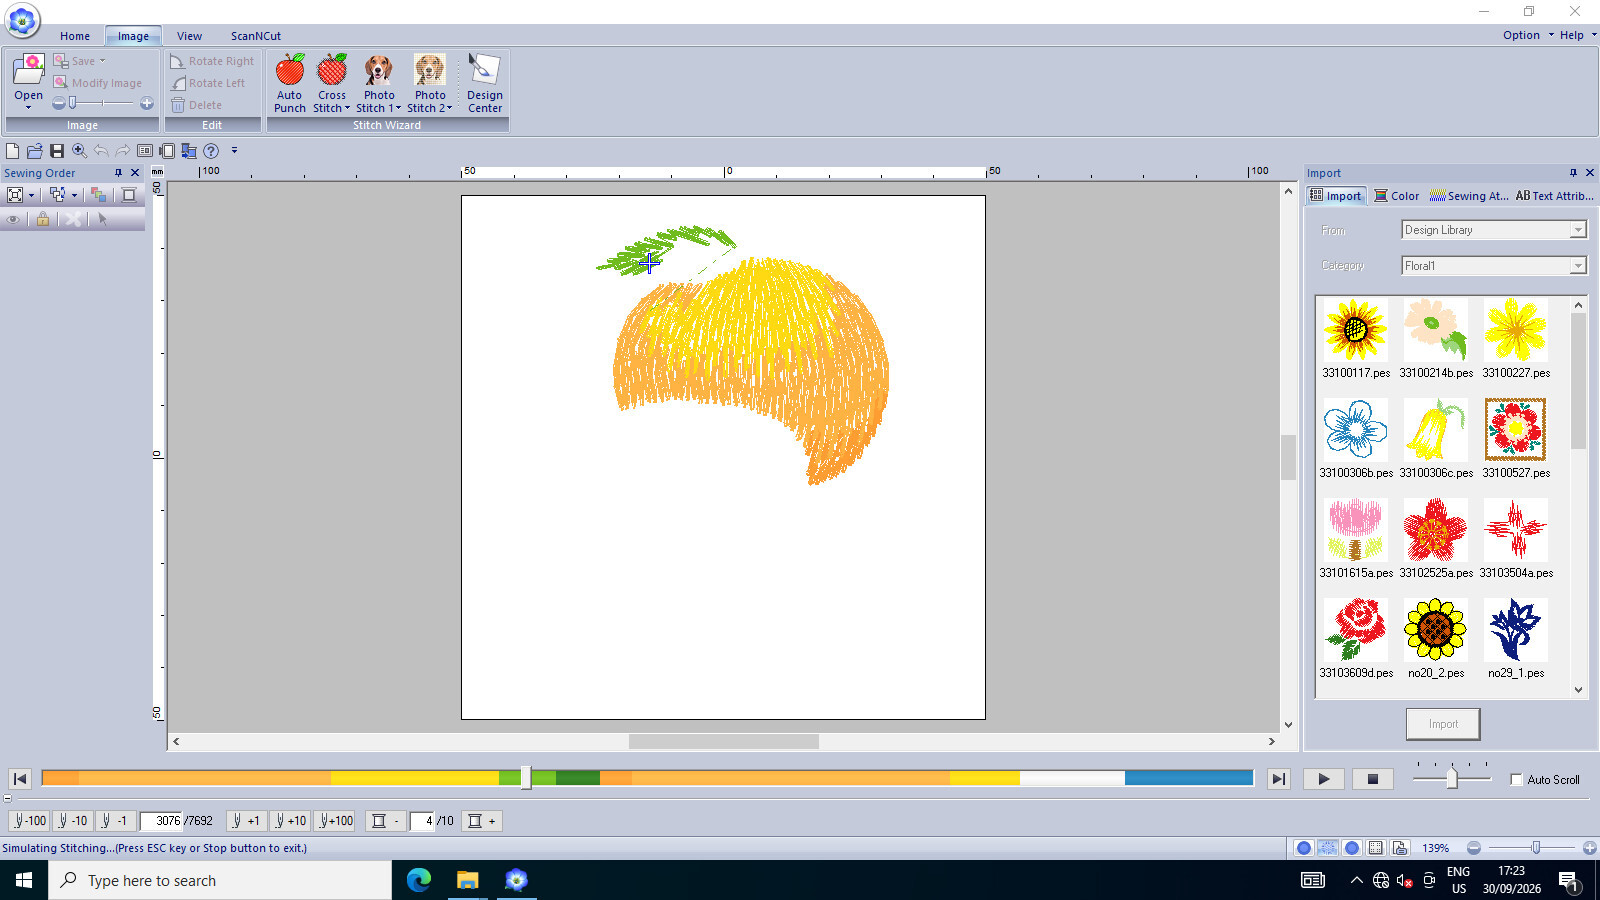Open the Design Center tool

(x=484, y=83)
